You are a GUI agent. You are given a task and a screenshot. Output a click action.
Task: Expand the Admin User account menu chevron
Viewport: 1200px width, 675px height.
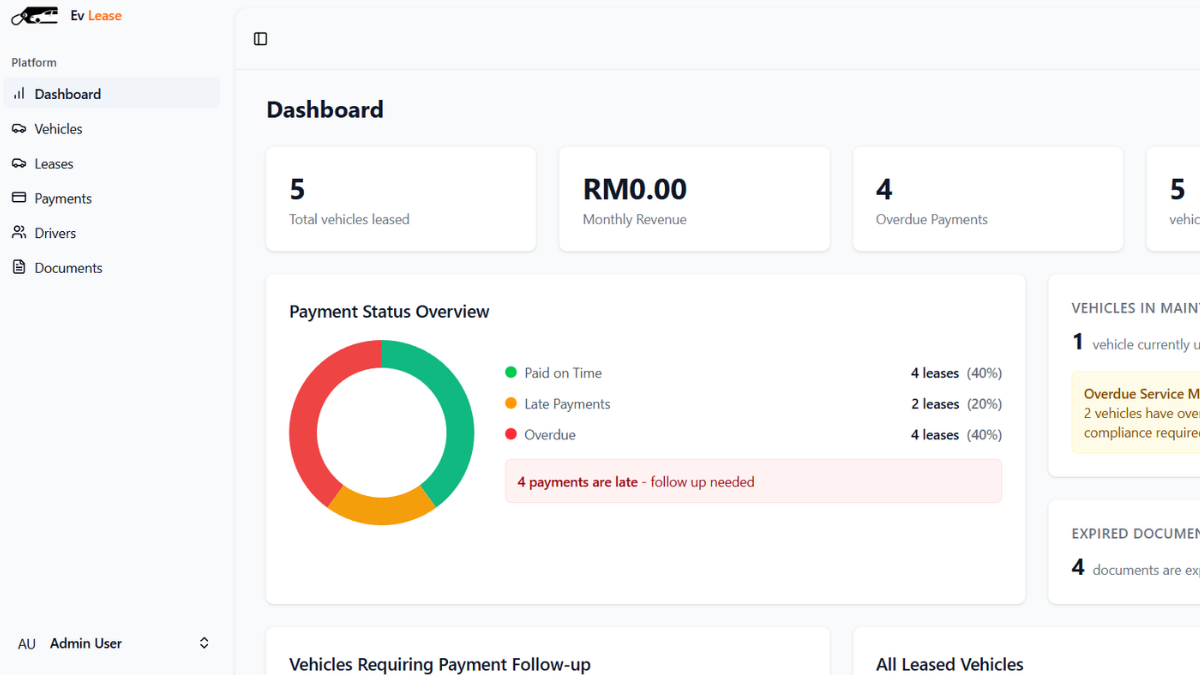click(x=204, y=643)
